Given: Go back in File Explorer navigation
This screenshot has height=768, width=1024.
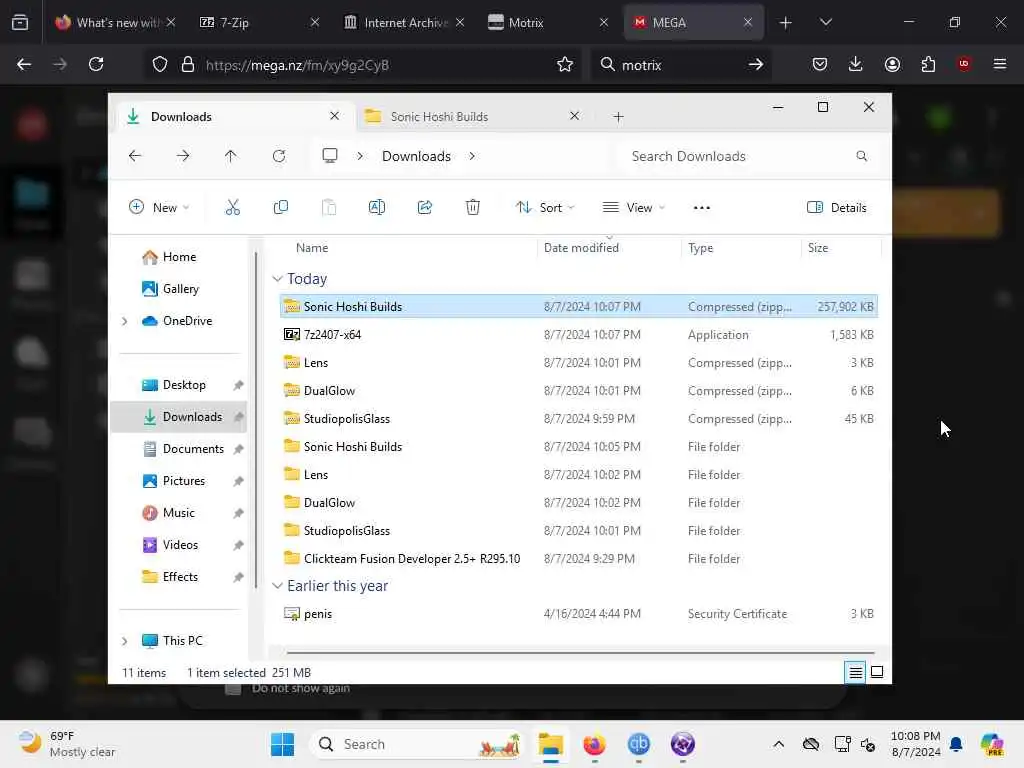Looking at the screenshot, I should click(x=135, y=156).
